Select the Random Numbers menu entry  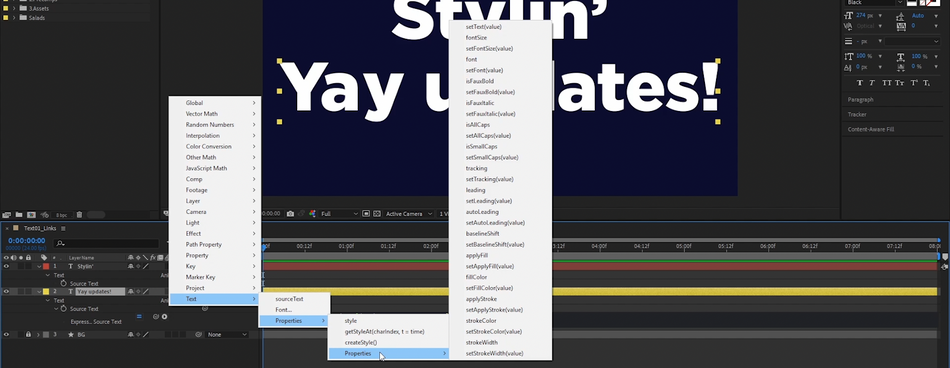click(215, 125)
